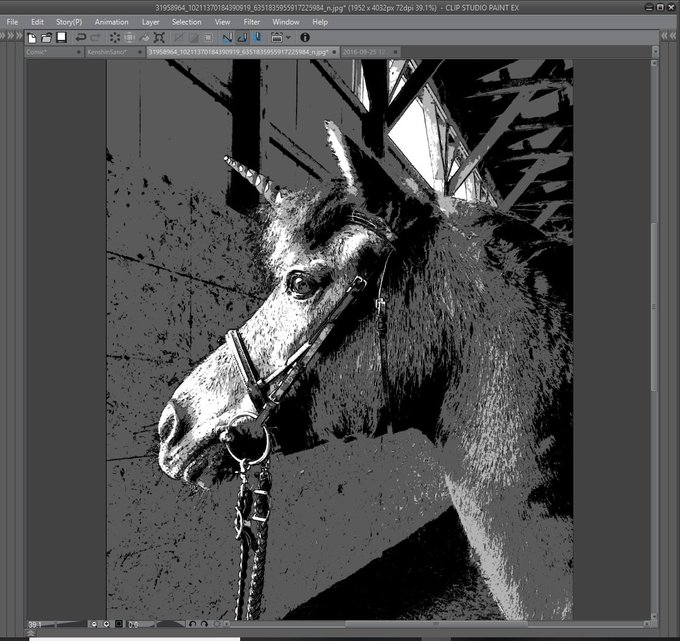Create a new document with New icon

[x=32, y=38]
